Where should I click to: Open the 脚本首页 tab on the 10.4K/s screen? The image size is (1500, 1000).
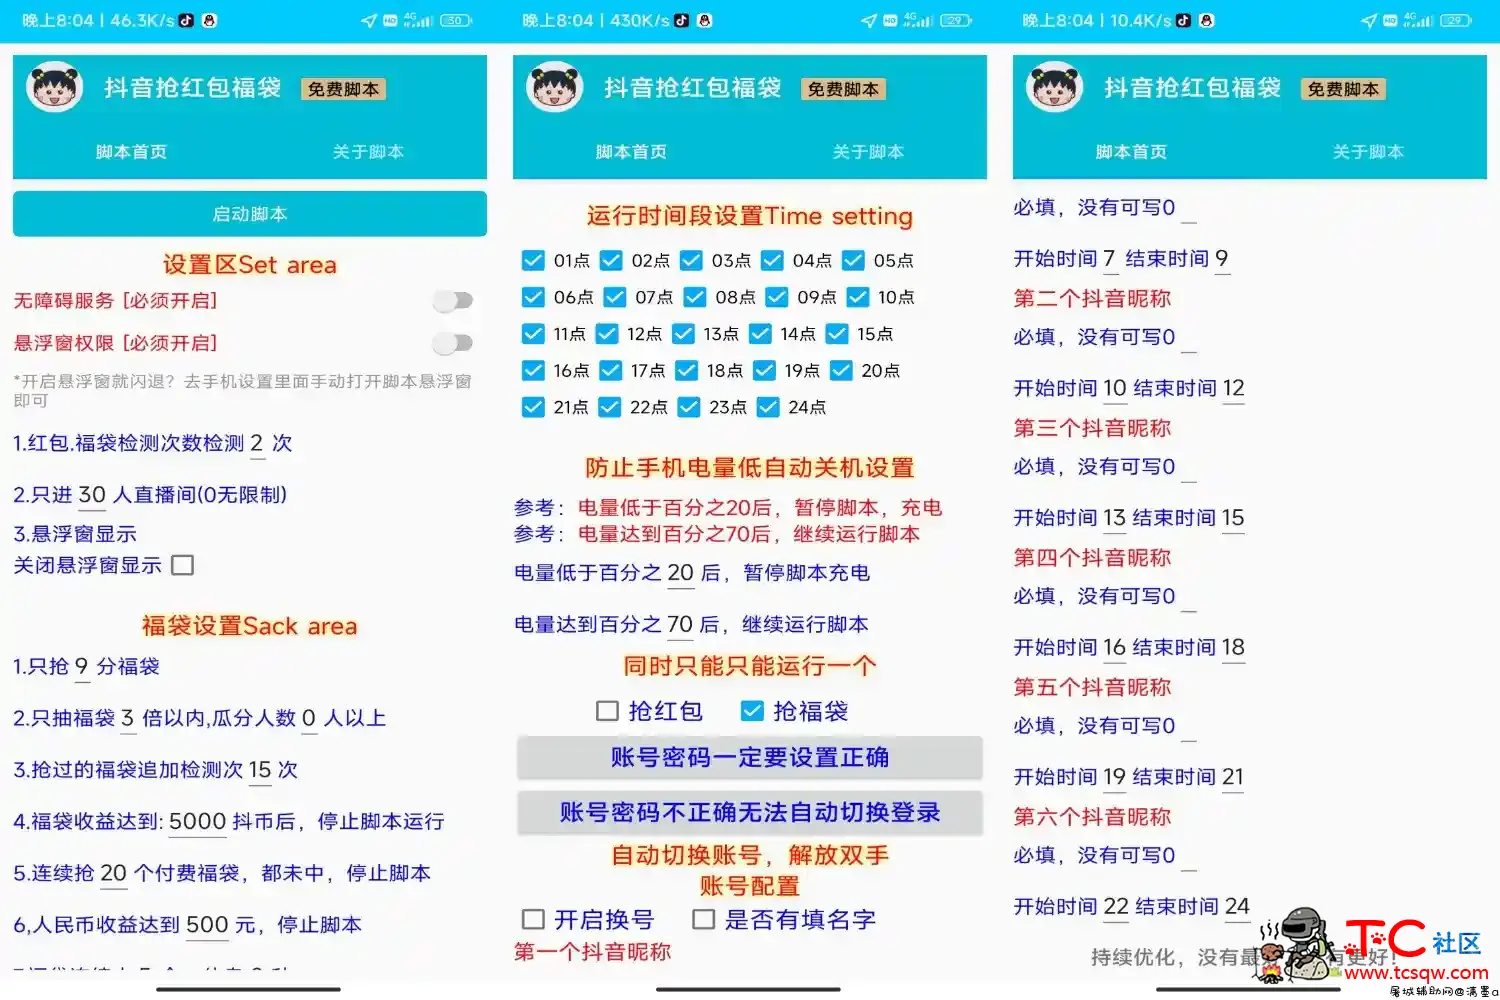[x=1131, y=152]
